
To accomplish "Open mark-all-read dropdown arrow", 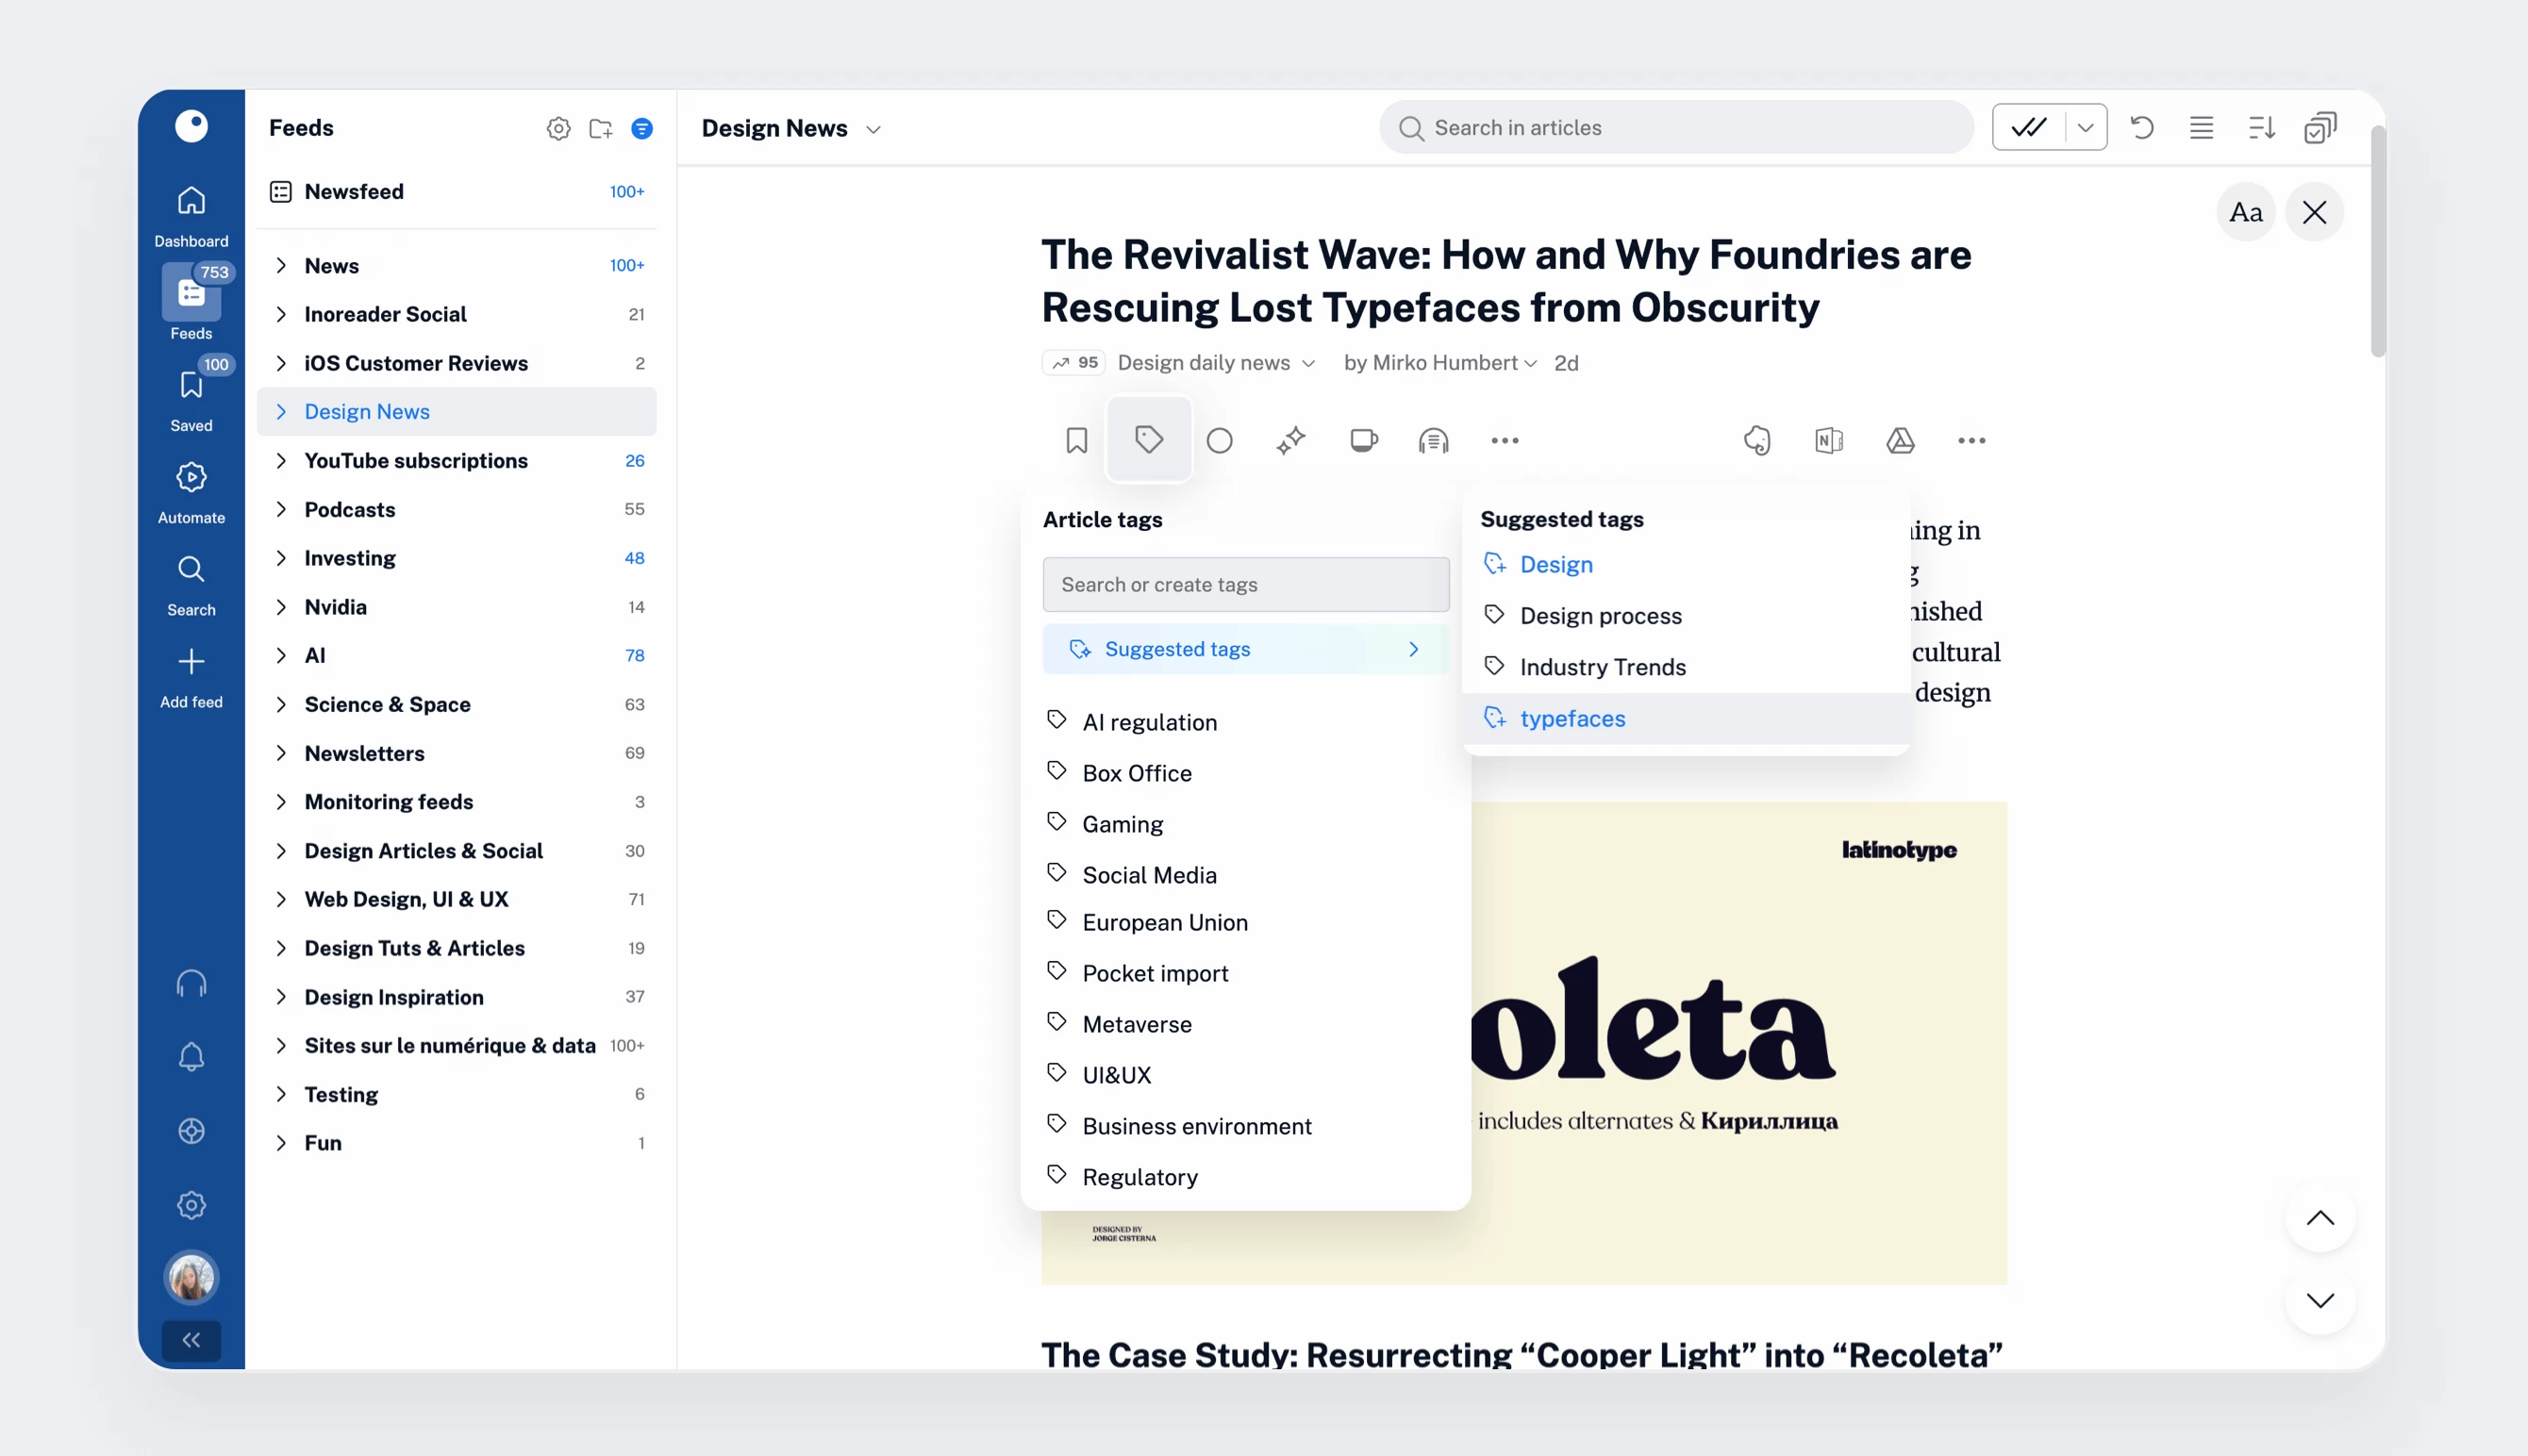I will (x=2085, y=127).
